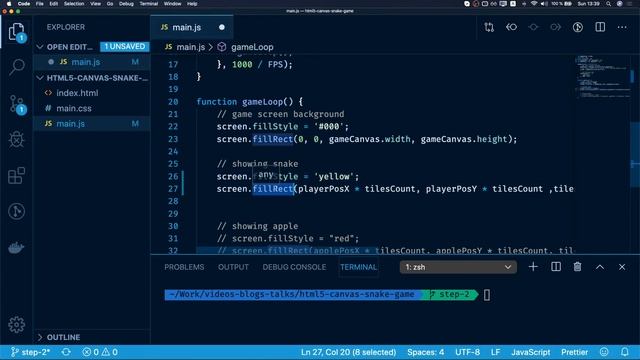Click the text "// showing apple"
This screenshot has height=360, width=640.
(x=258, y=226)
